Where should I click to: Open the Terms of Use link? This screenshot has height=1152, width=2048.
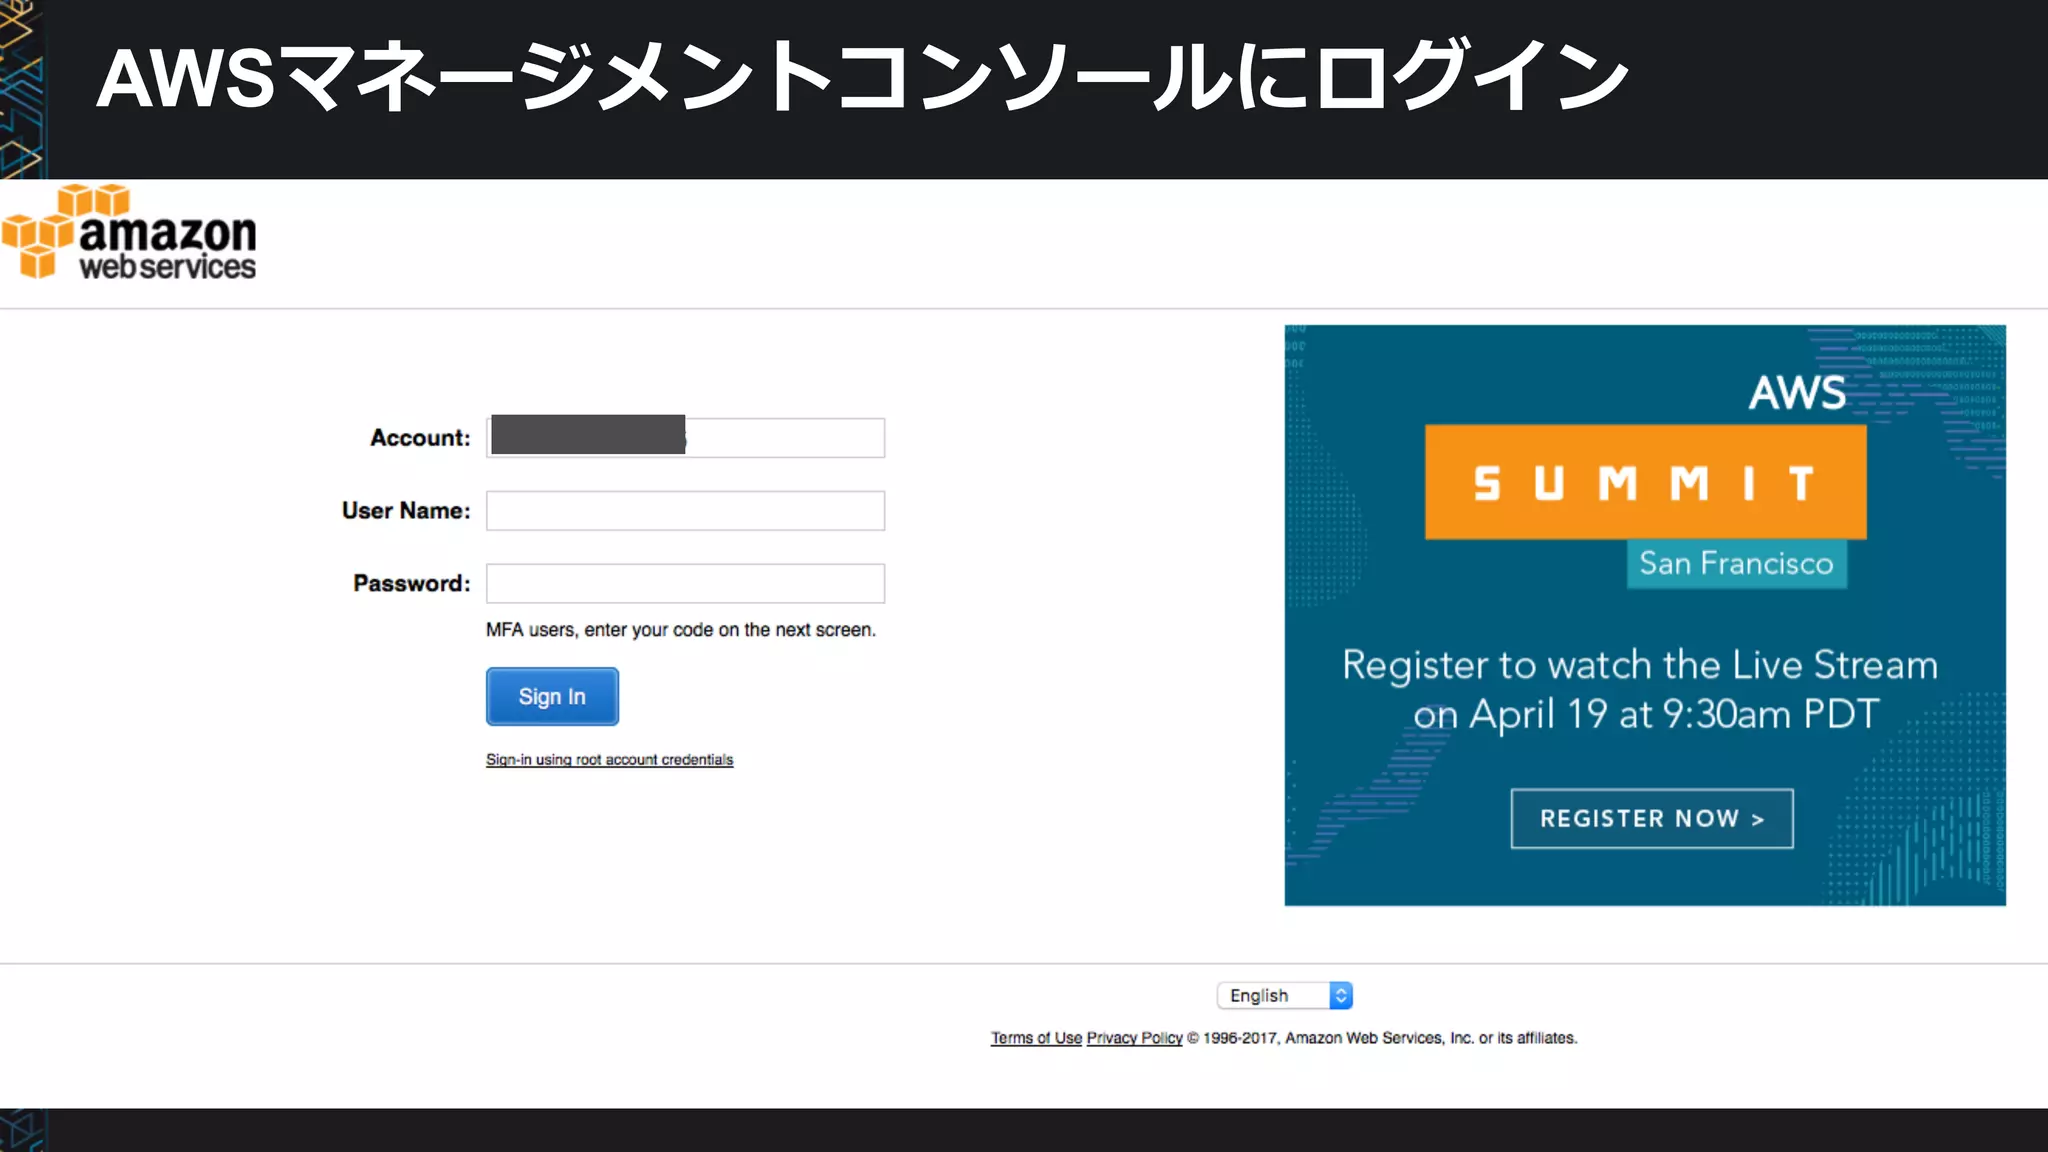pos(1036,1038)
